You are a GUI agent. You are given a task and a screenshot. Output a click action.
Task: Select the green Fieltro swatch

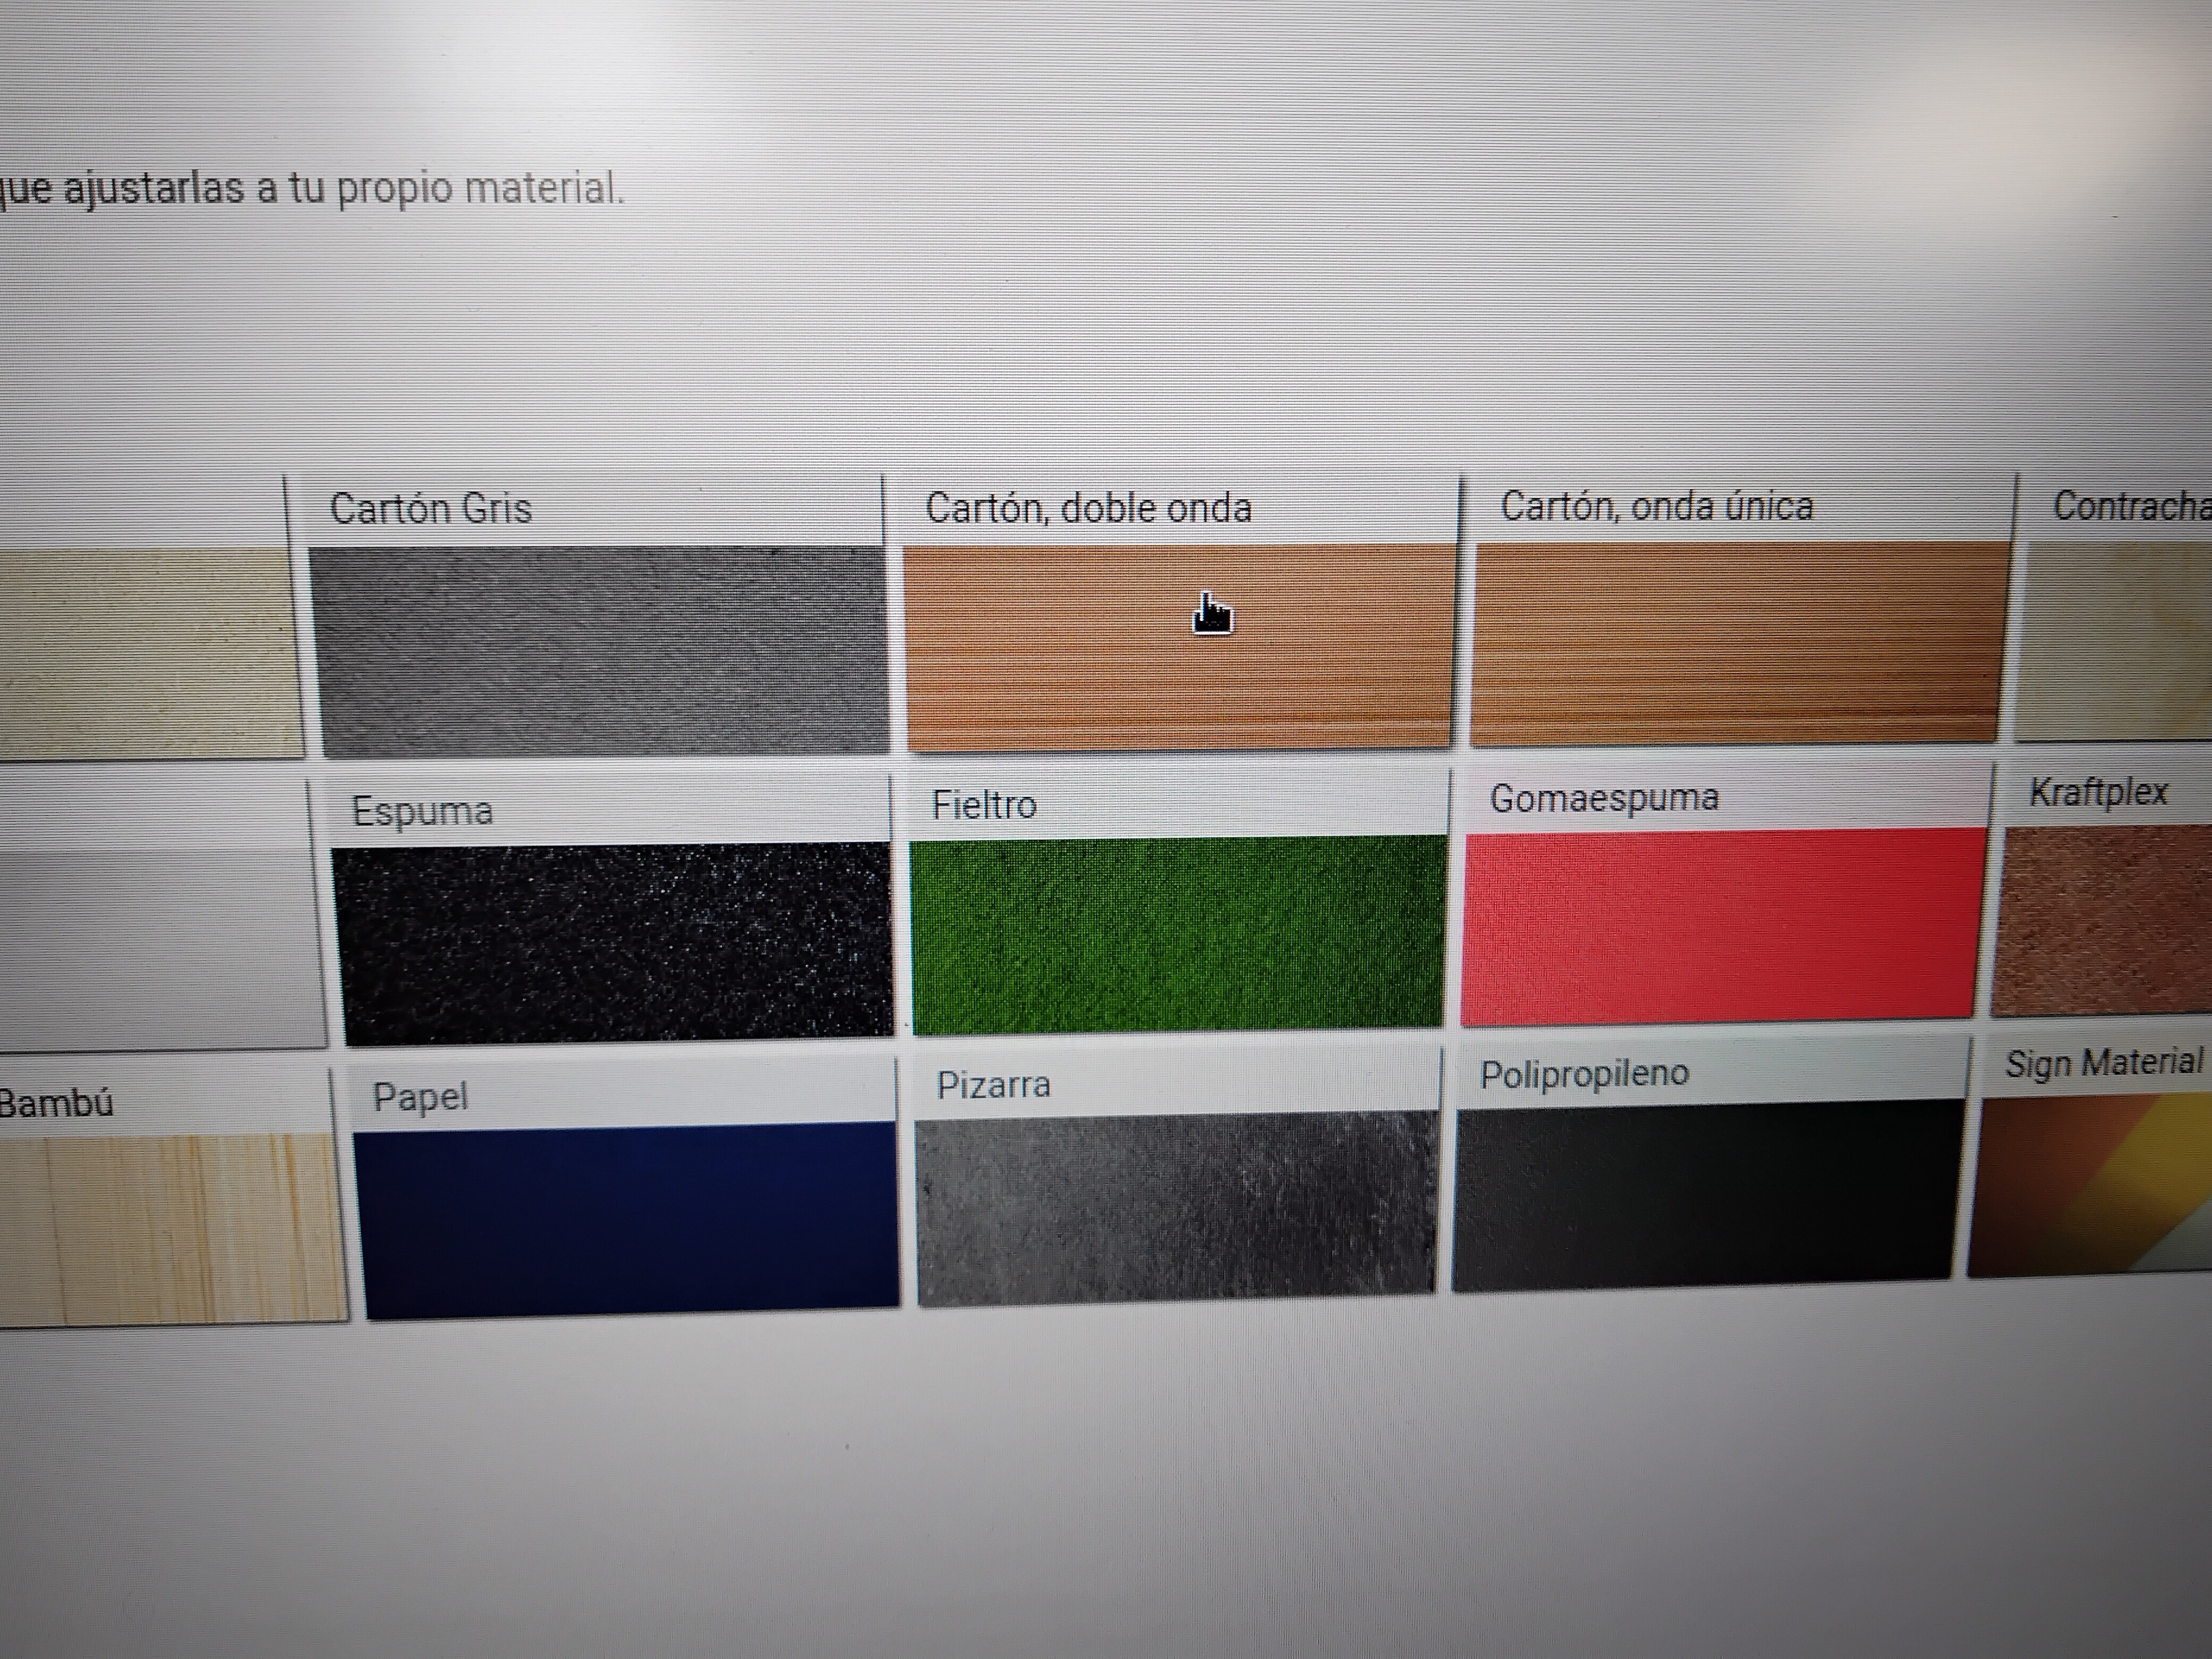click(x=1178, y=933)
